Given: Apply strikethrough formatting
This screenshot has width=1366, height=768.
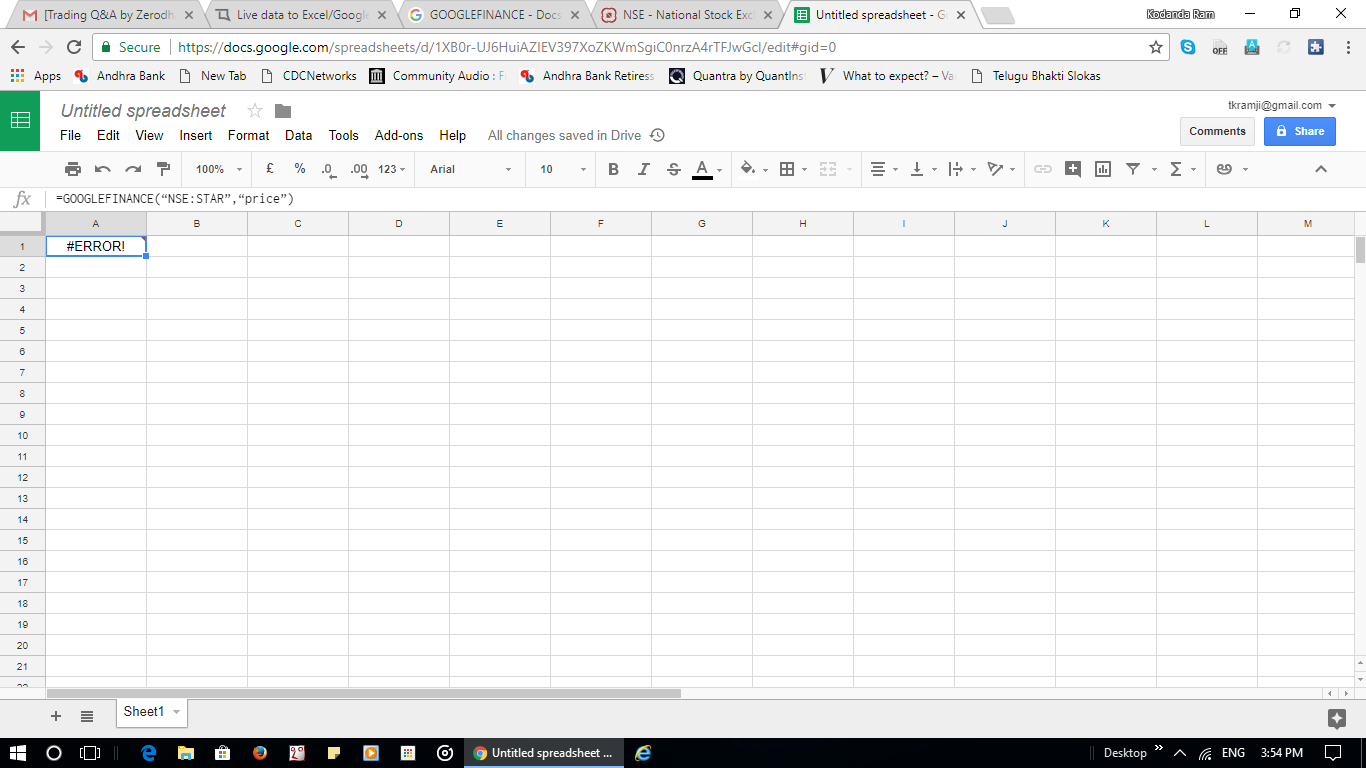Looking at the screenshot, I should 673,169.
